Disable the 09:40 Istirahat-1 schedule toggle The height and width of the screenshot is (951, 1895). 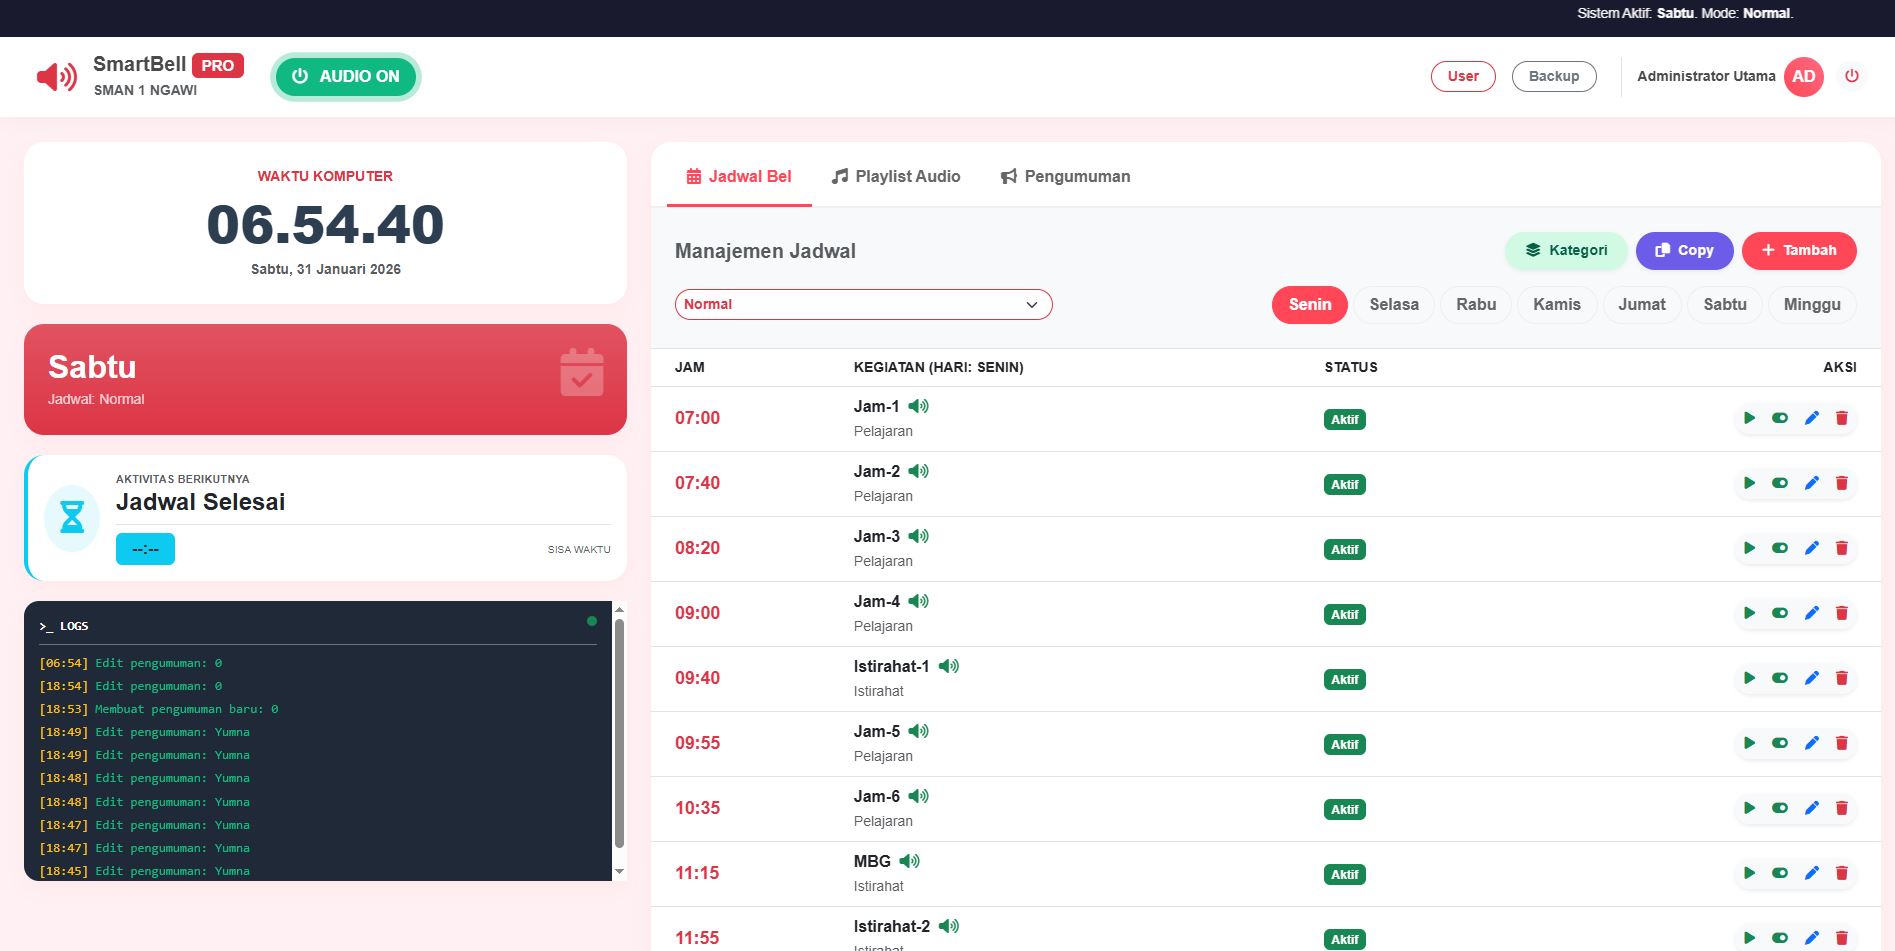(x=1779, y=678)
